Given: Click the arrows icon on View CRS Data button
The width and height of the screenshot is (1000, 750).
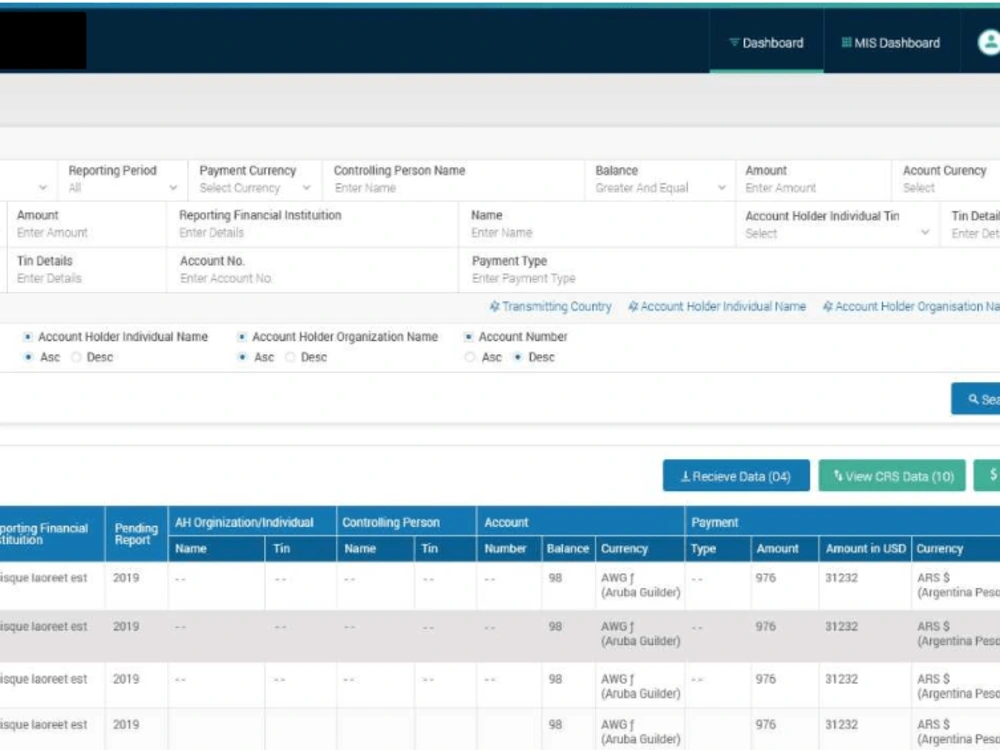Looking at the screenshot, I should coord(838,476).
